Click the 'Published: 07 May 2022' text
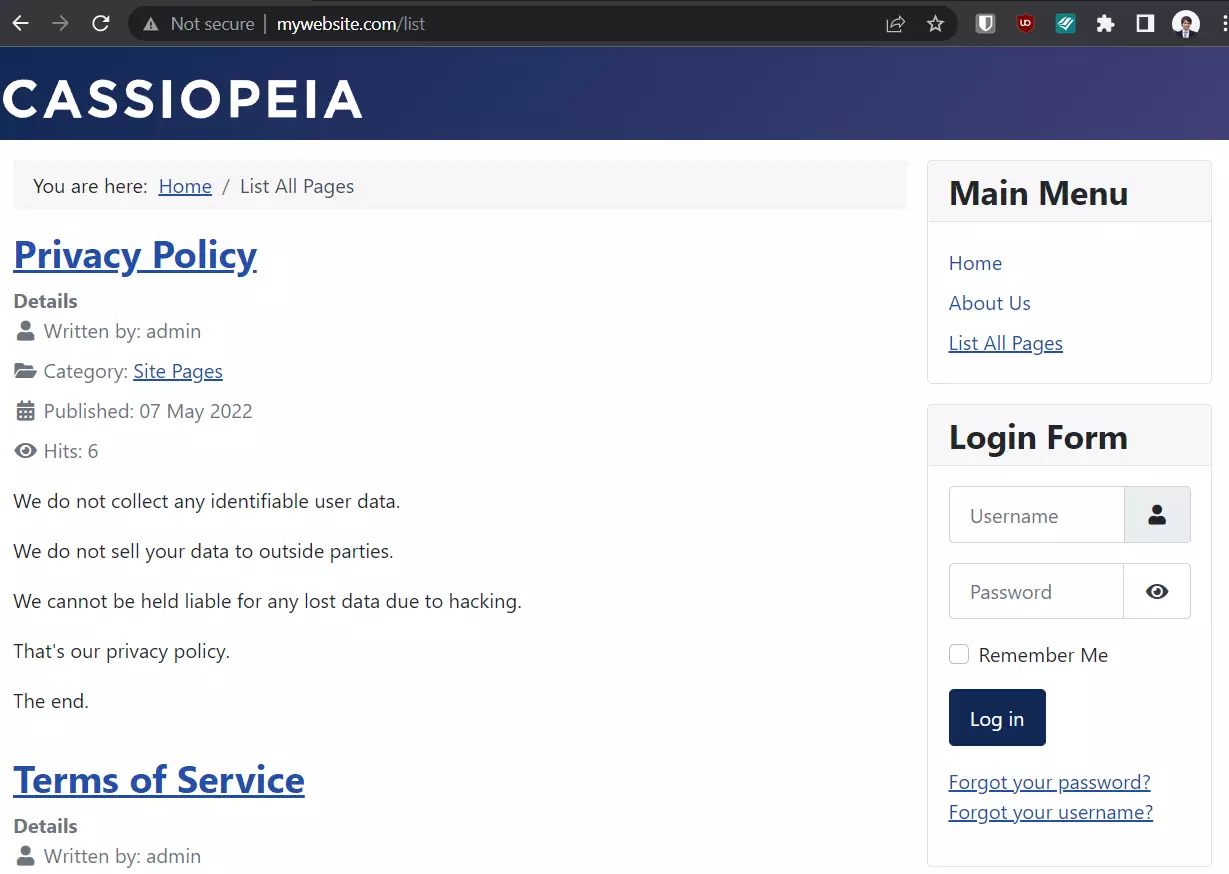1229x874 pixels. click(x=148, y=411)
